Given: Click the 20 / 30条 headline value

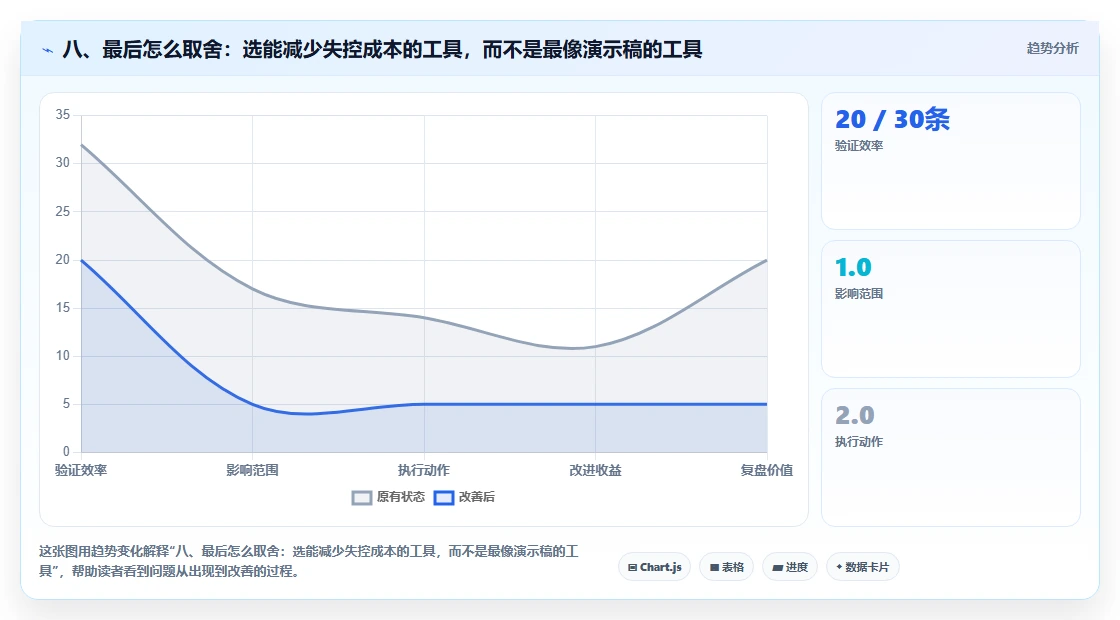Looking at the screenshot, I should click(892, 119).
